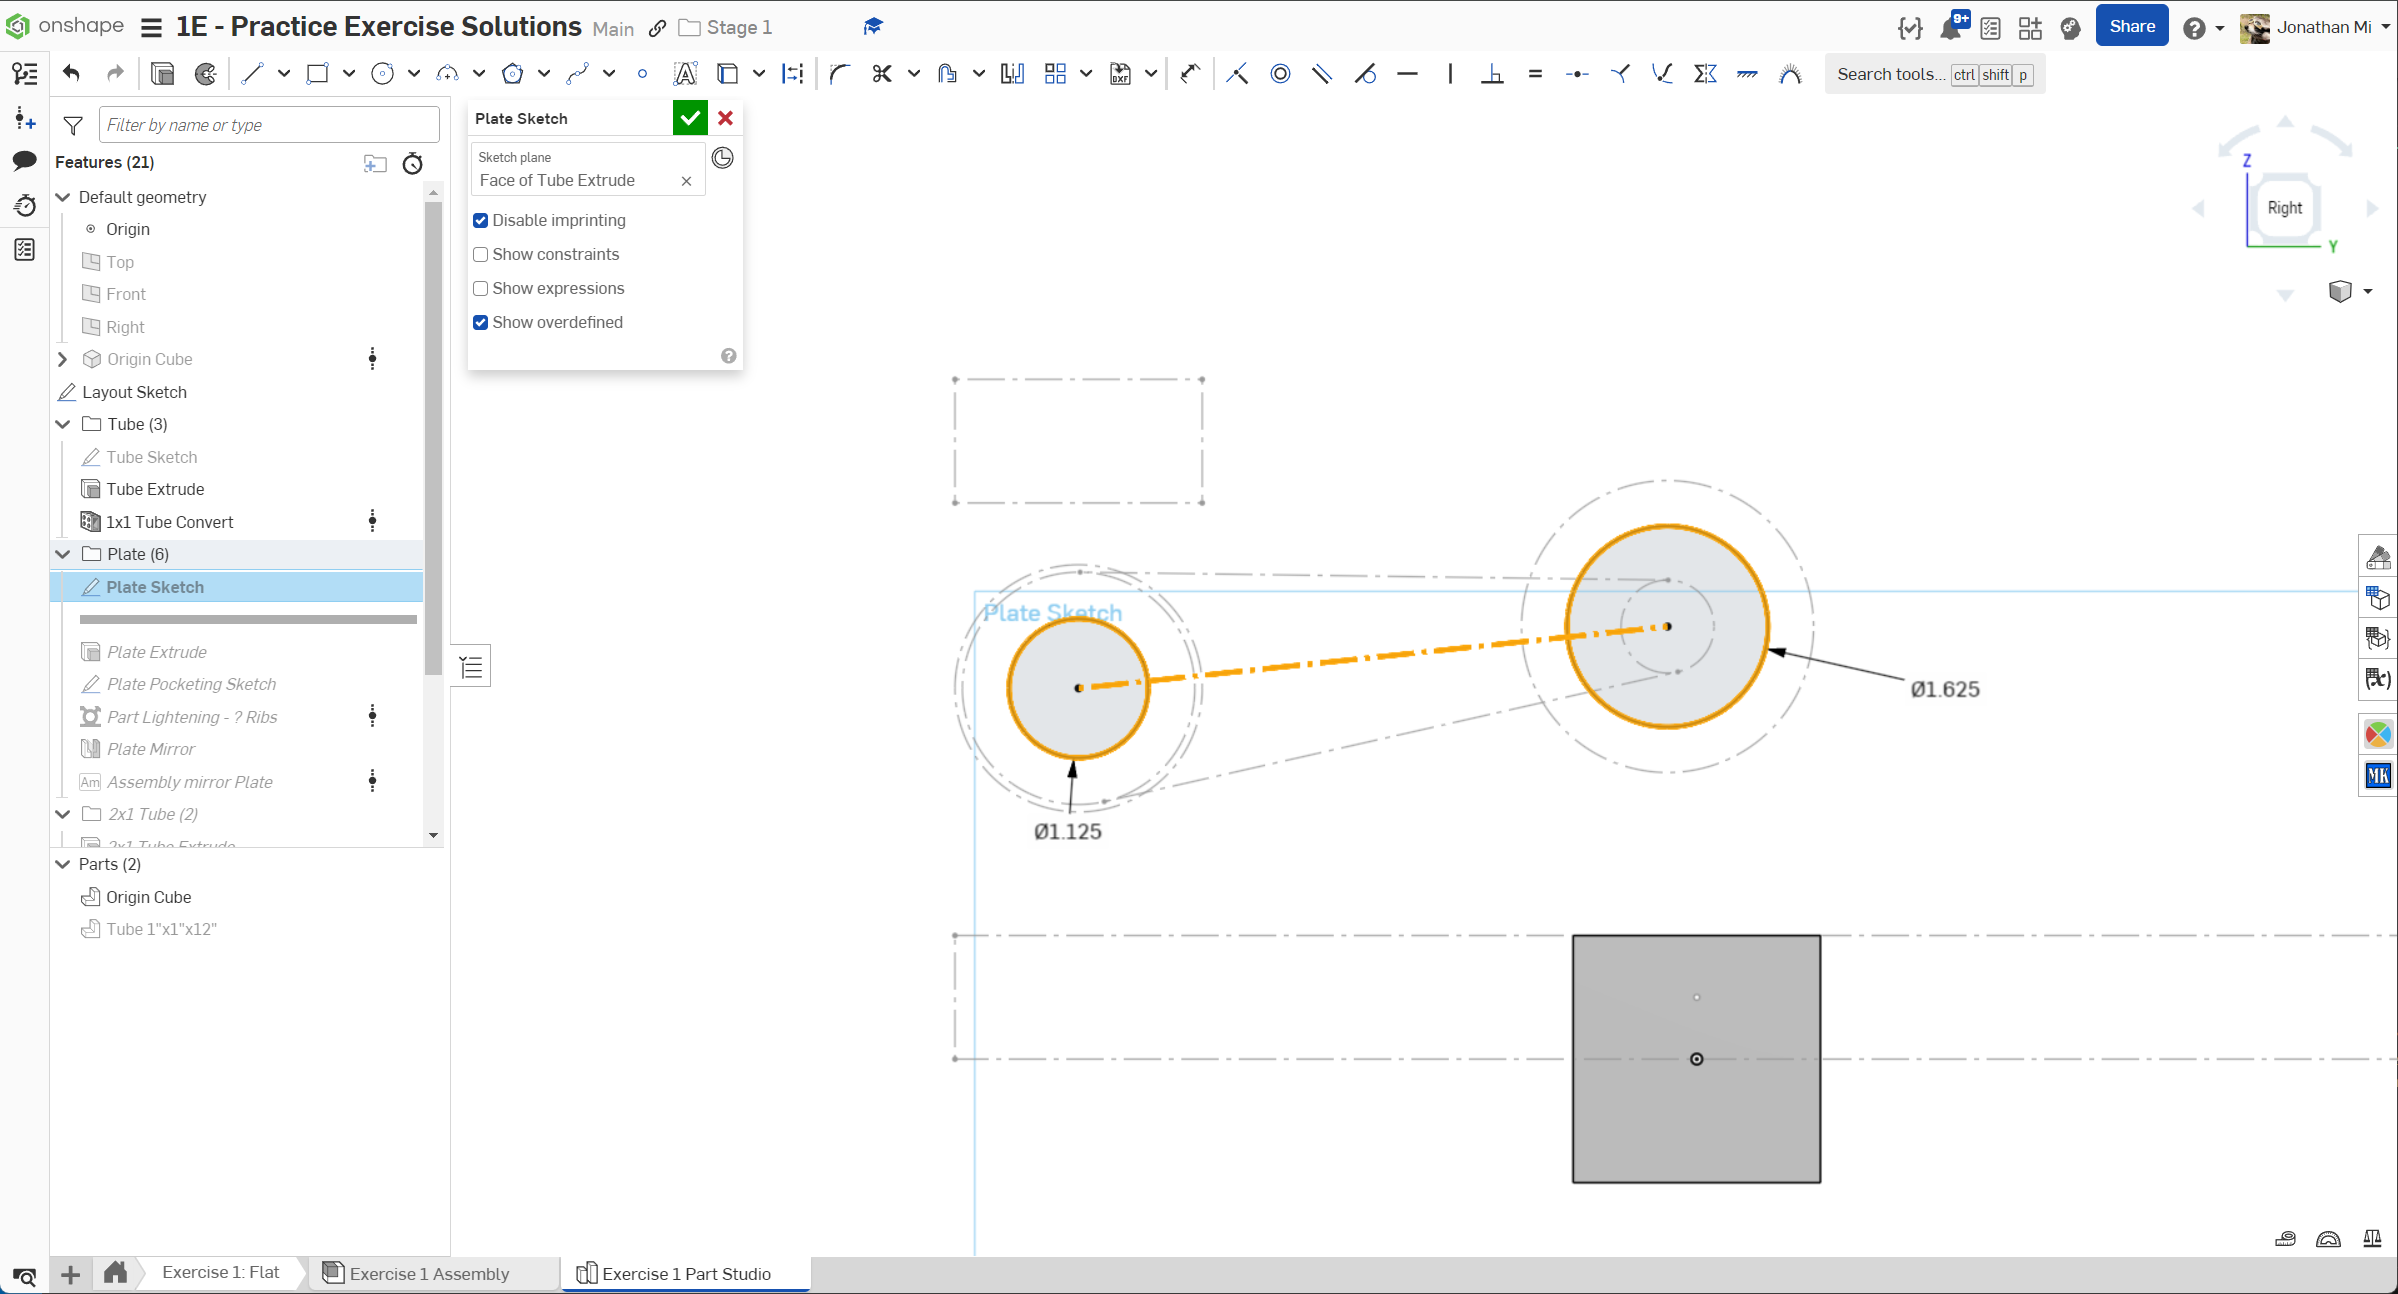Select the Line sketch tool
Viewport: 2398px width, 1294px height.
pyautogui.click(x=252, y=74)
